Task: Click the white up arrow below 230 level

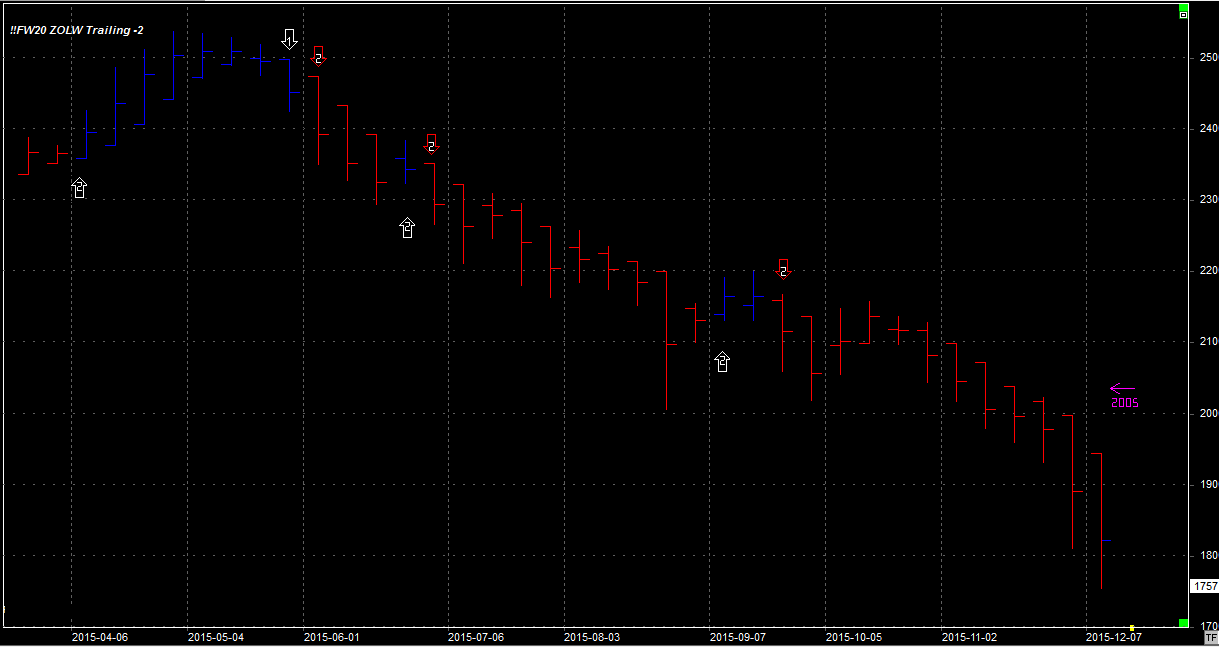Action: 406,228
